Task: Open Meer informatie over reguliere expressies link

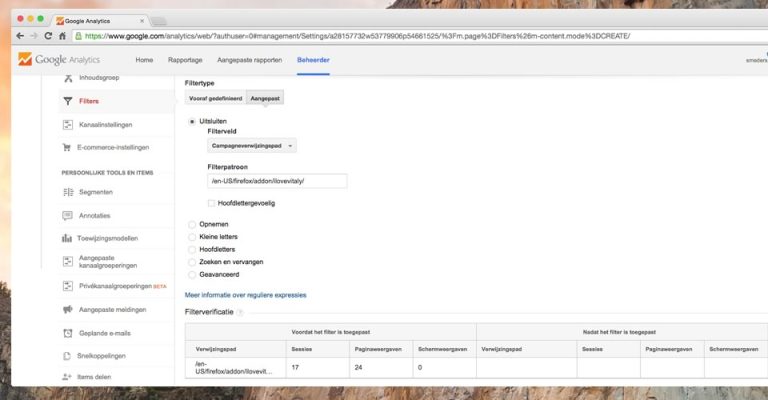Action: coord(245,295)
